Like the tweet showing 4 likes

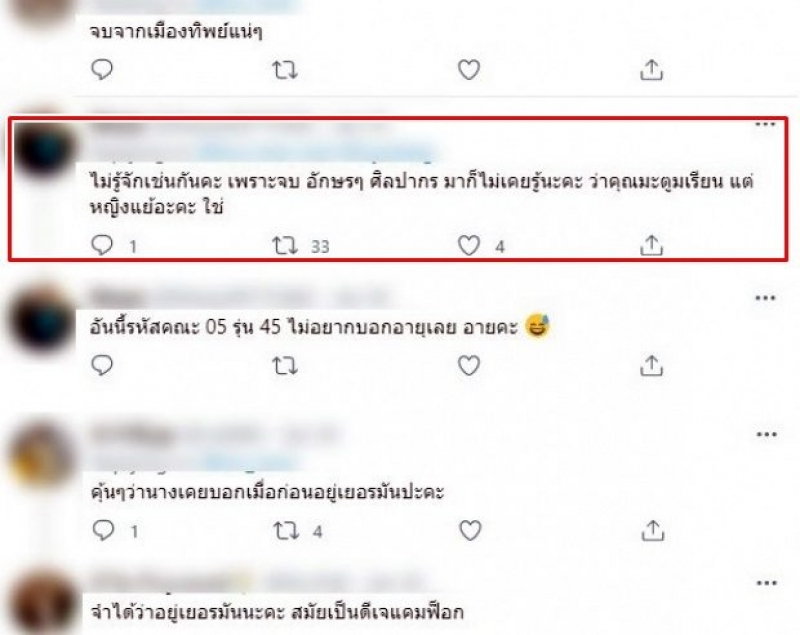468,246
